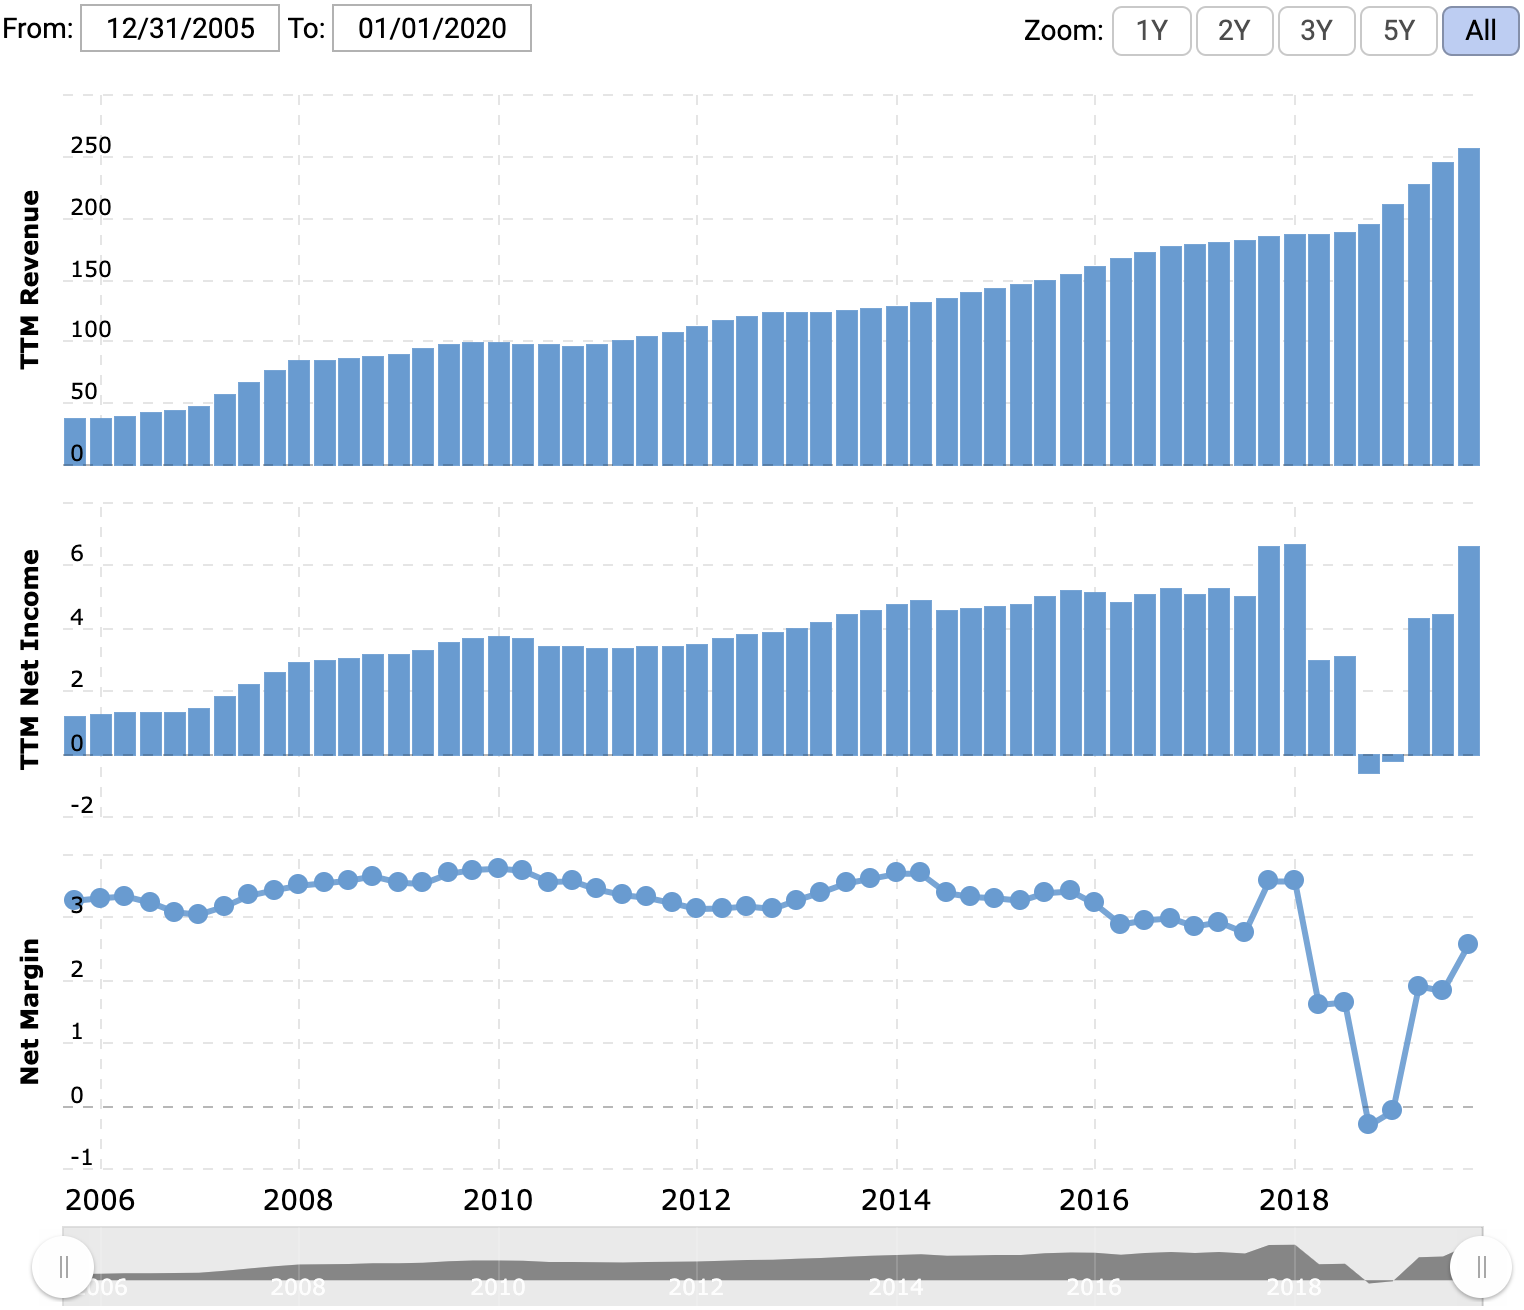Click the TTM Net Income axis title
The image size is (1524, 1310).
point(30,659)
